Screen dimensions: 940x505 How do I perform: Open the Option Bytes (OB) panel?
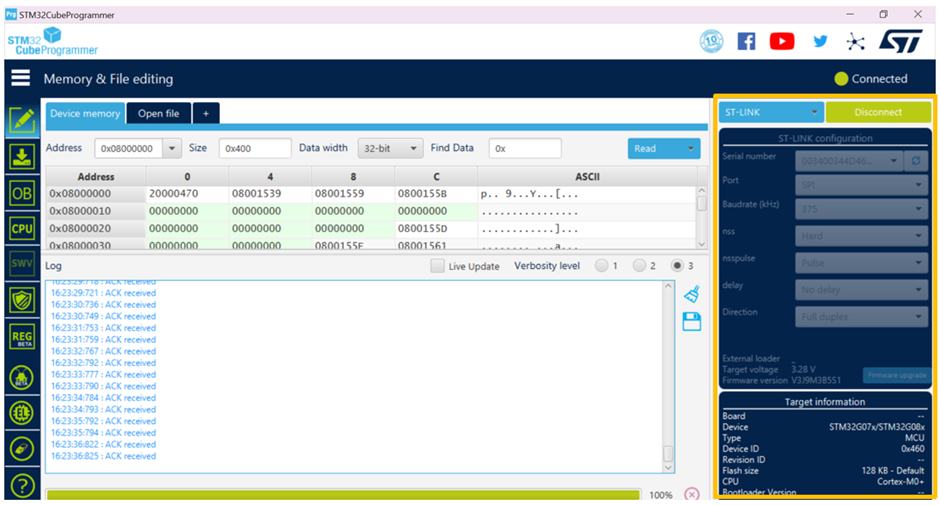22,194
